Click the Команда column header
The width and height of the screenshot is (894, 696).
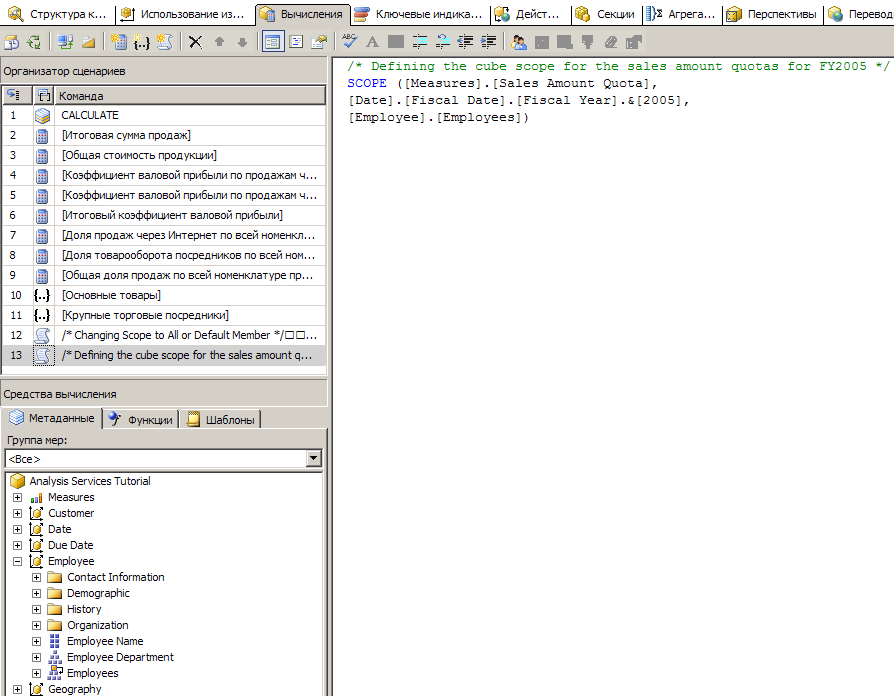click(x=189, y=95)
